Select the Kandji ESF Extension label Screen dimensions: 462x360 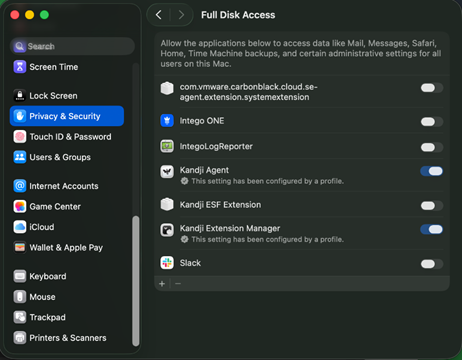(x=220, y=205)
